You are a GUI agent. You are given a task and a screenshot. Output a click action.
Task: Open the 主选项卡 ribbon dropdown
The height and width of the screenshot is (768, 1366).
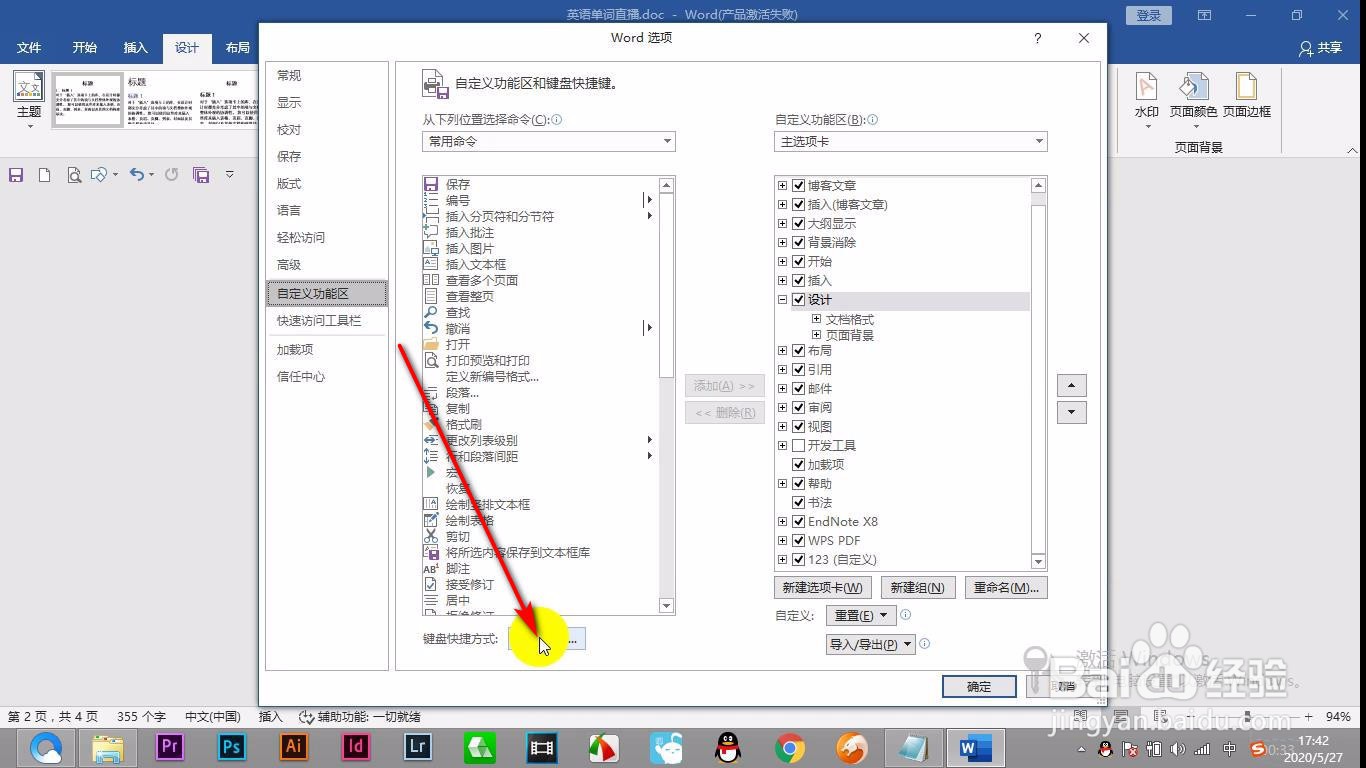pos(910,141)
